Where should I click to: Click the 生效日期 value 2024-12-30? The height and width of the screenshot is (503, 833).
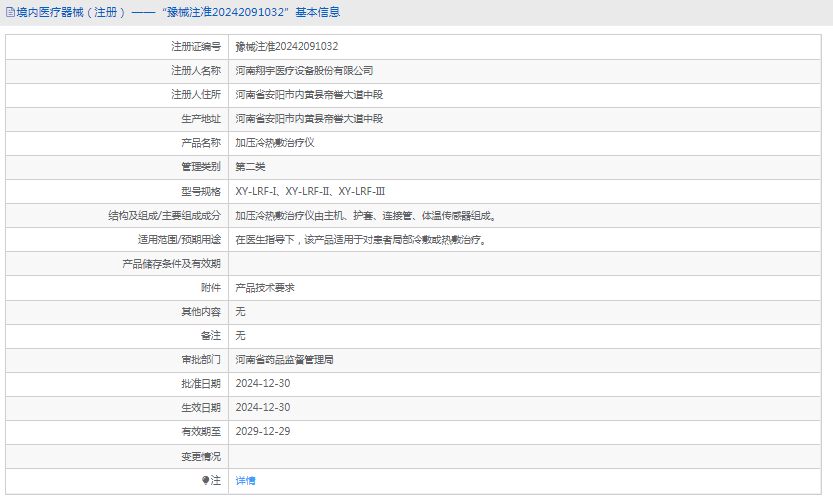coord(263,407)
